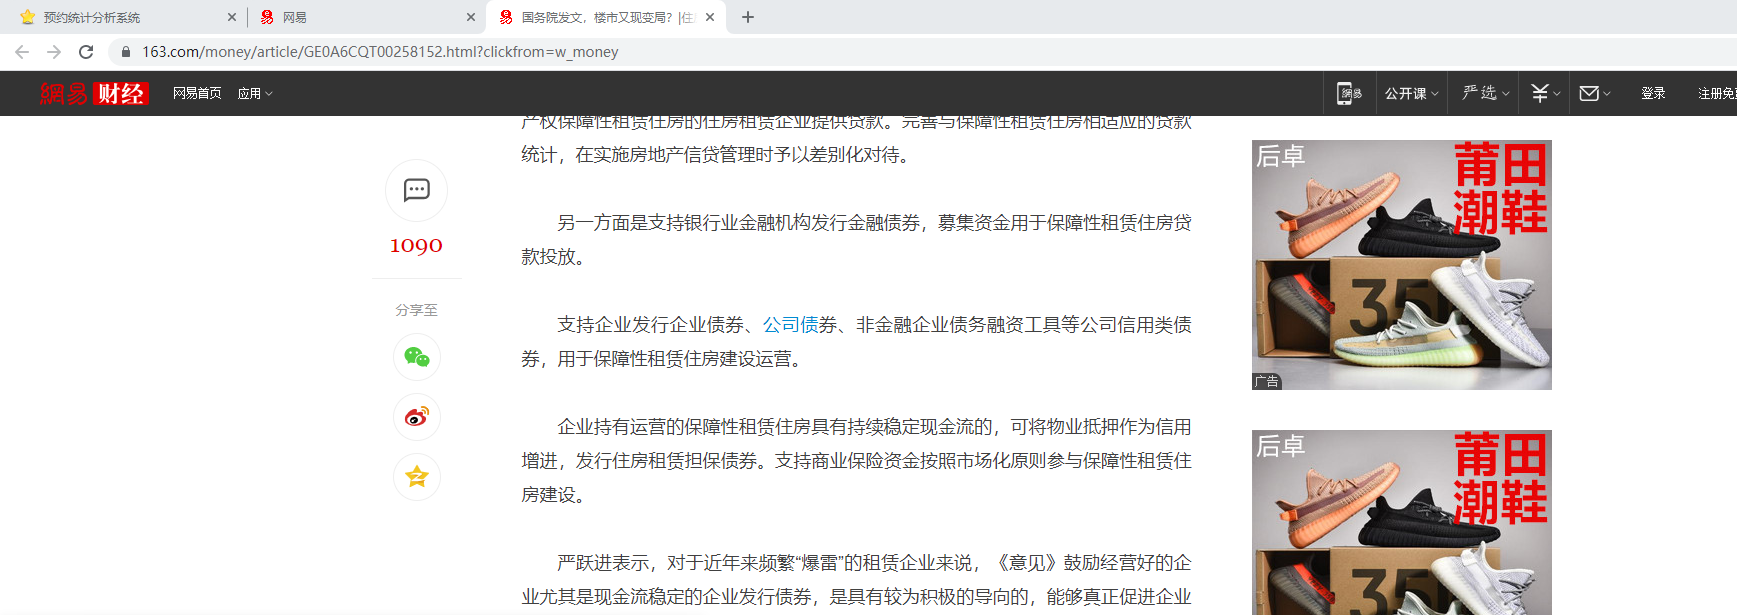Expand the 严选 dropdown
Viewport: 1737px width, 615px height.
(x=1485, y=93)
